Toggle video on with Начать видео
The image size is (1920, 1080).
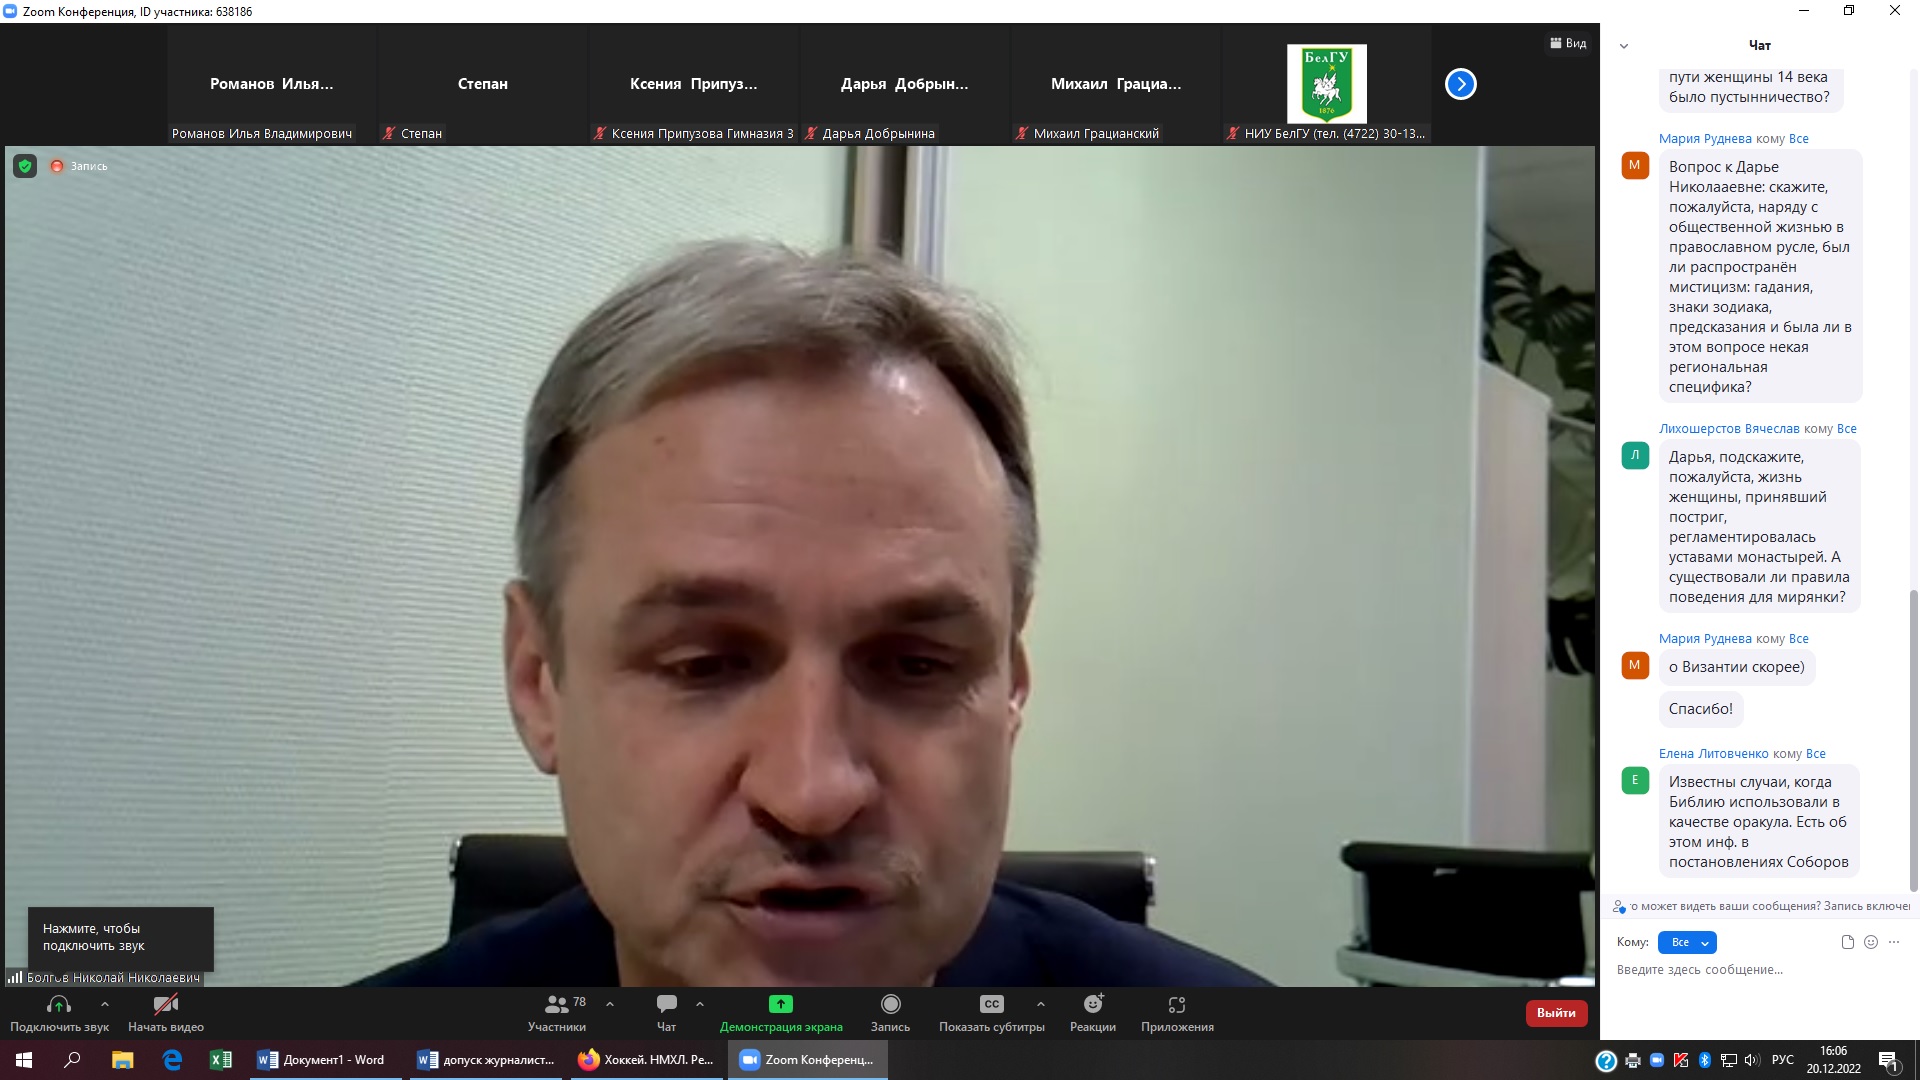pyautogui.click(x=166, y=1004)
